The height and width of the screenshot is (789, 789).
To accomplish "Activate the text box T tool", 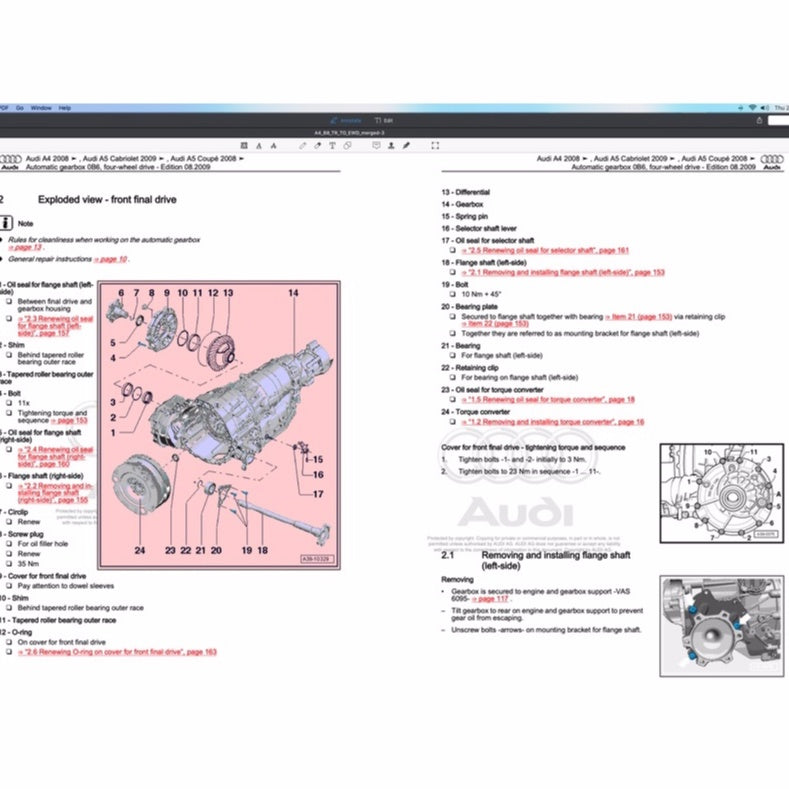I will point(332,145).
